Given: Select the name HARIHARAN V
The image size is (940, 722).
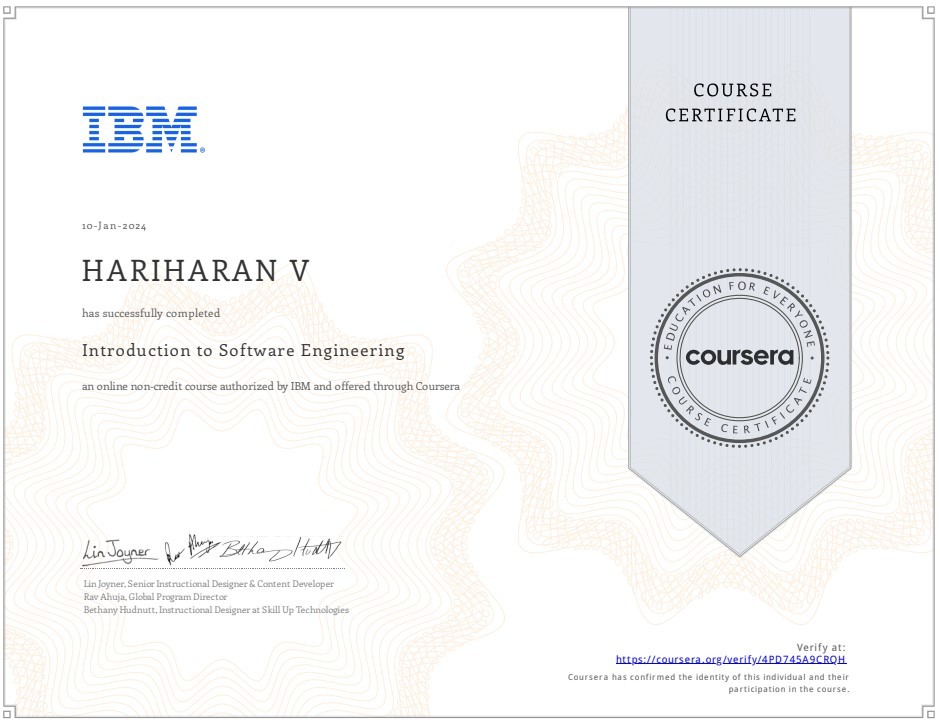Looking at the screenshot, I should [x=195, y=270].
